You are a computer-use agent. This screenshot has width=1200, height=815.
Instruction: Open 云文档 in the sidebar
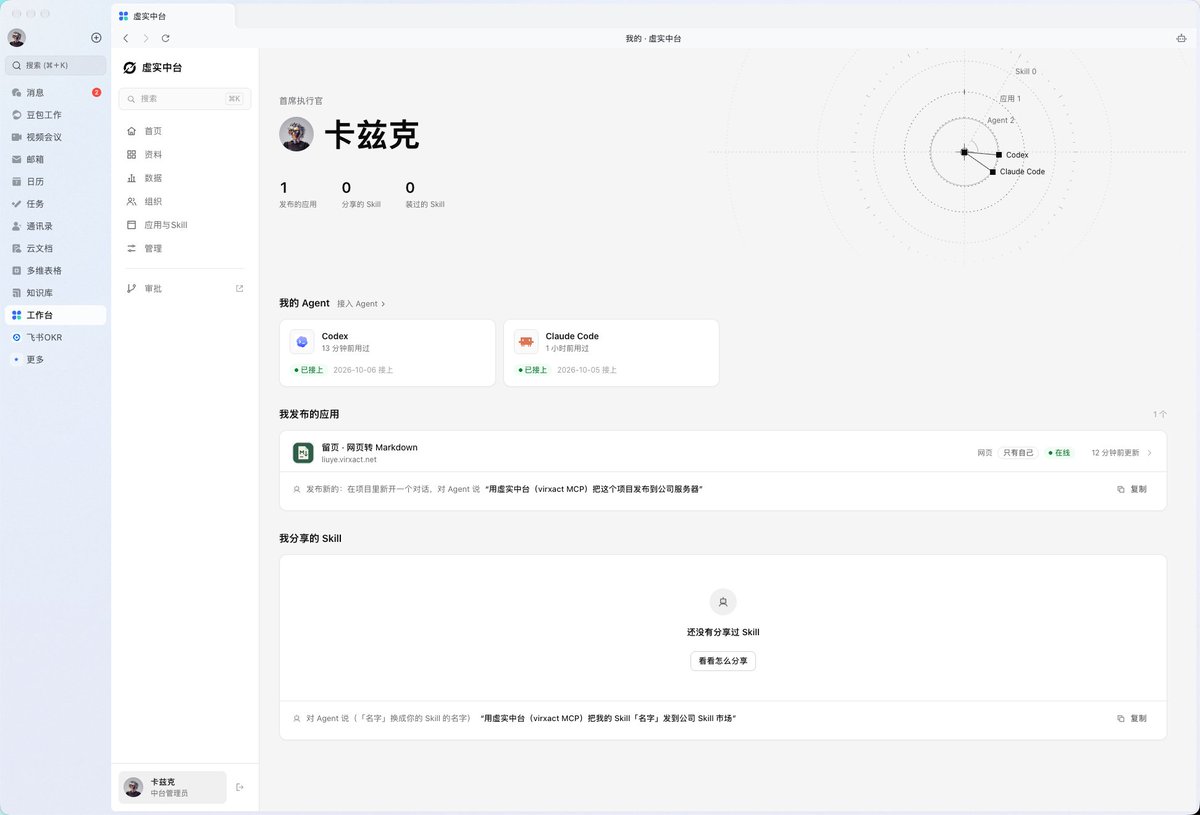(55, 248)
